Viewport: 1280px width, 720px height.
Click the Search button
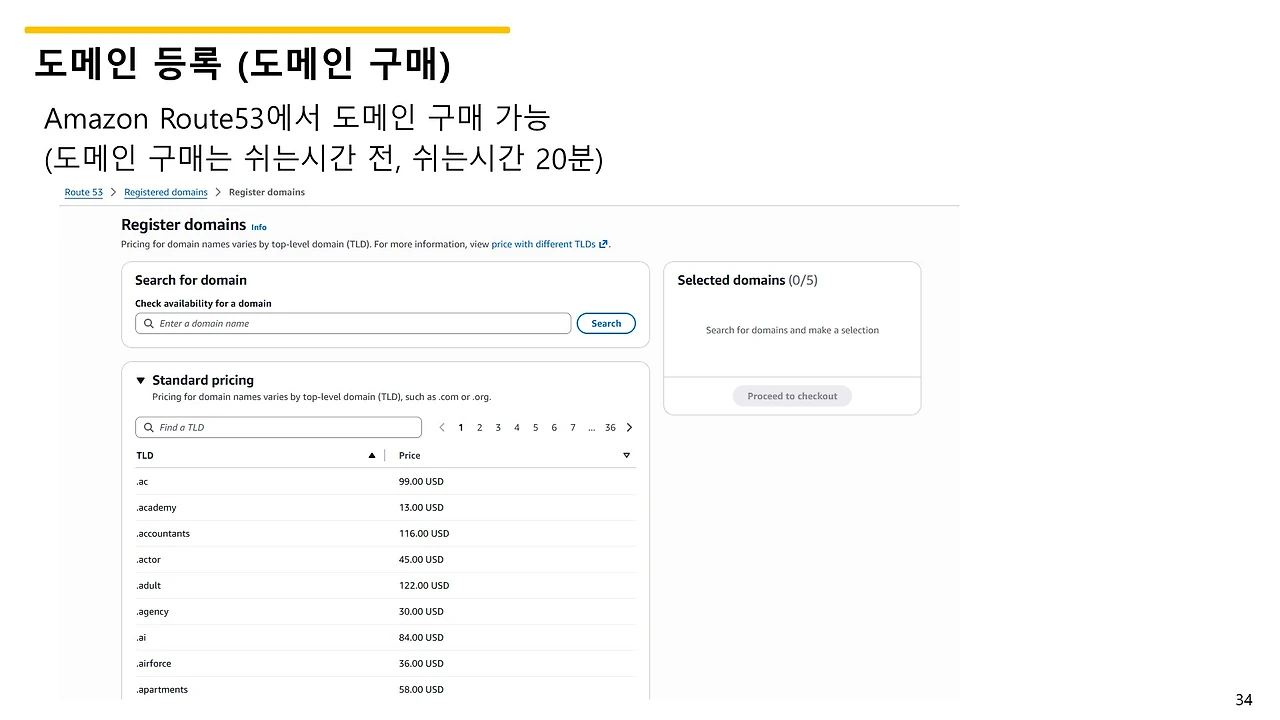tap(605, 323)
